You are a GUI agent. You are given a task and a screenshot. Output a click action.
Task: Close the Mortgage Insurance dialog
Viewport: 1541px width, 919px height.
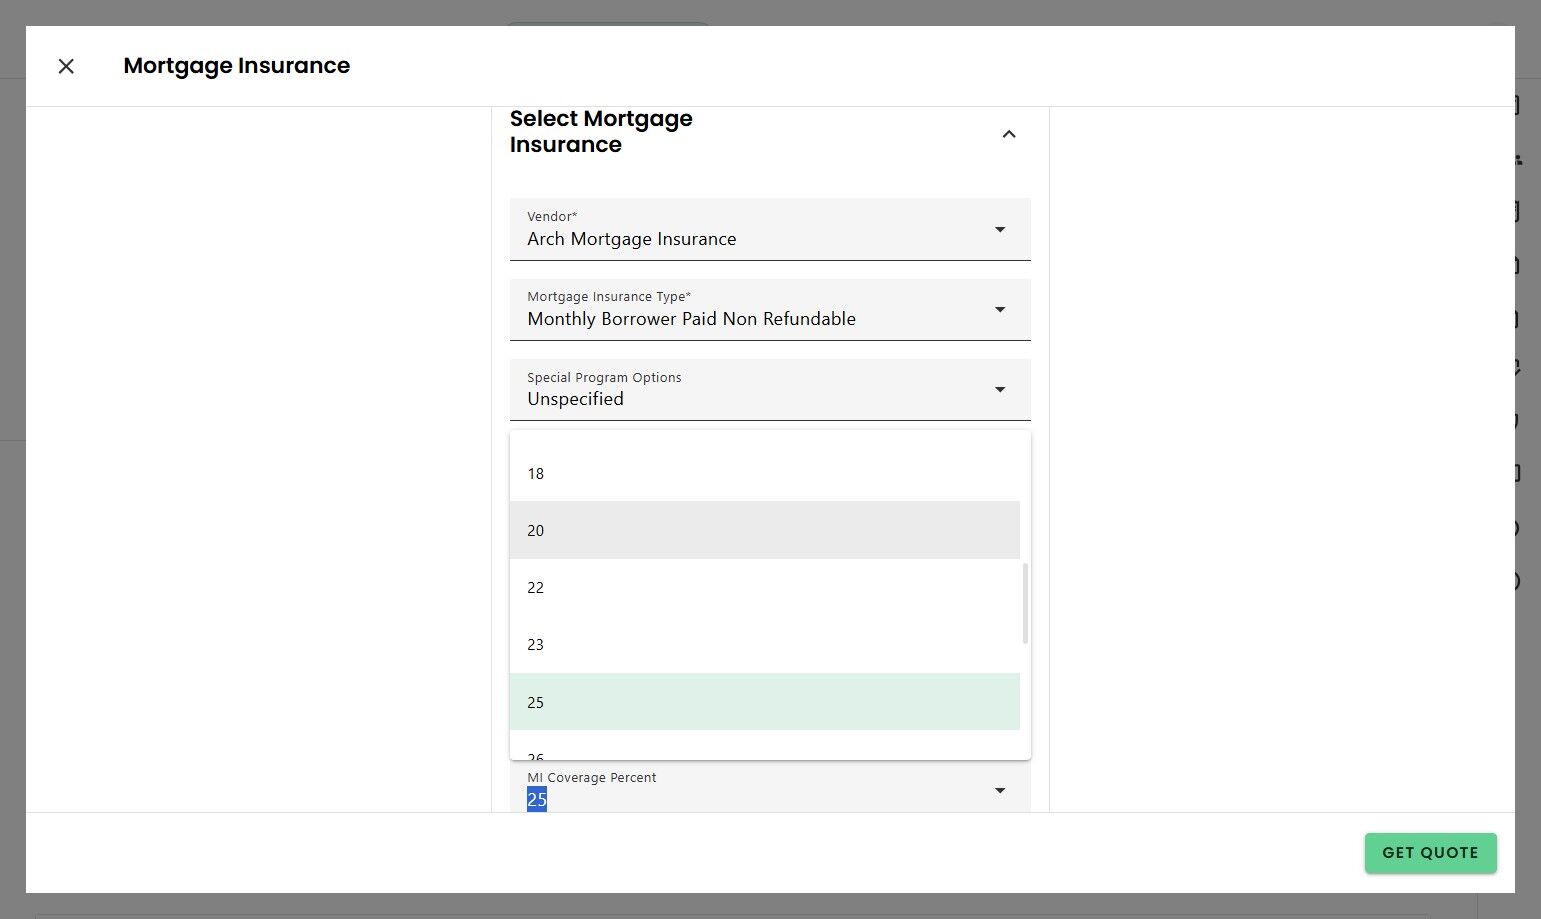(x=66, y=66)
